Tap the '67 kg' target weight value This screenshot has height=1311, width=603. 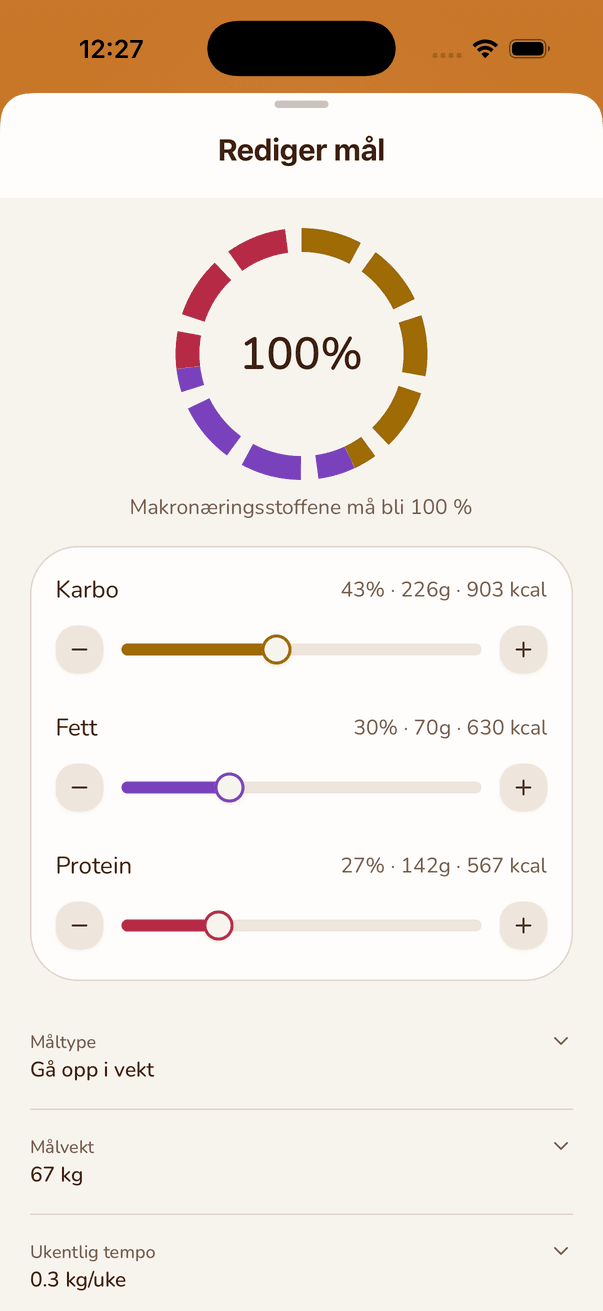(x=57, y=1175)
